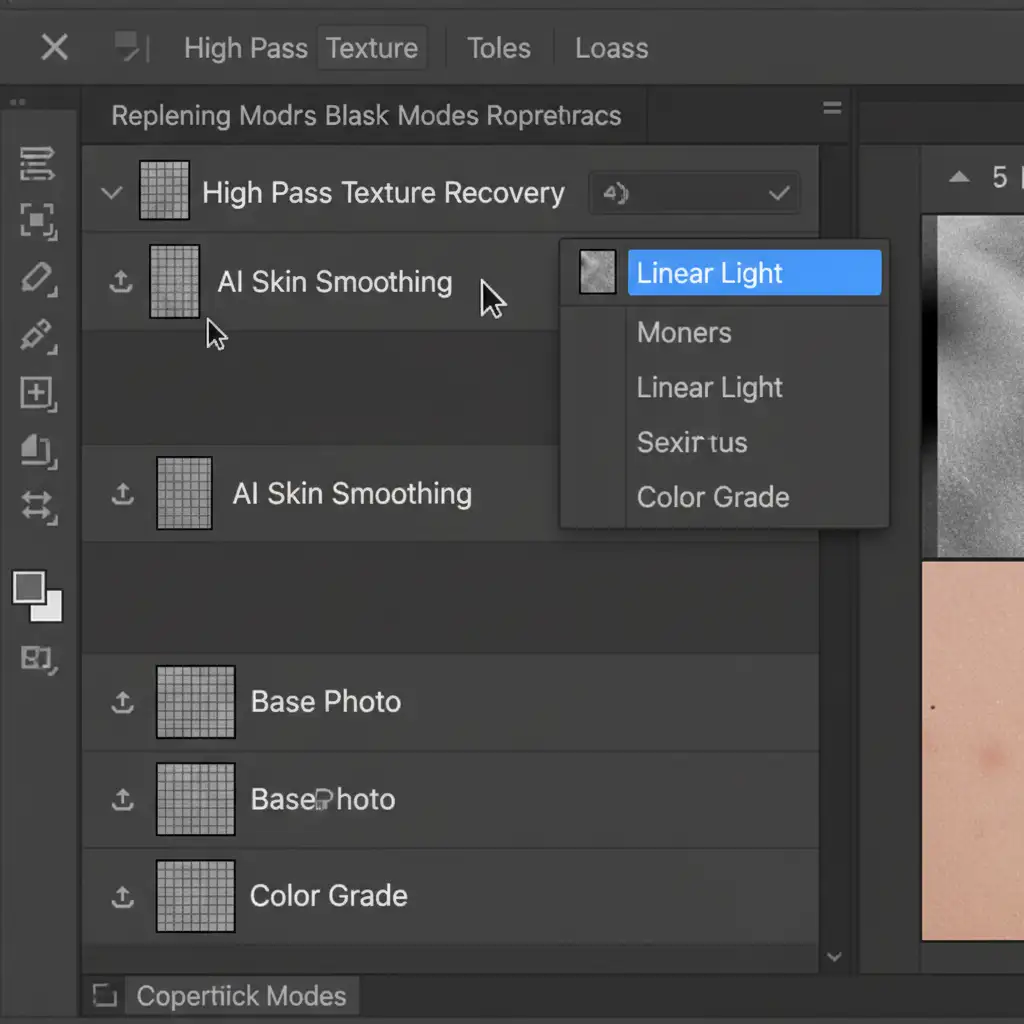The image size is (1024, 1024).
Task: Click the panel hamburger menu icon
Action: click(x=832, y=109)
